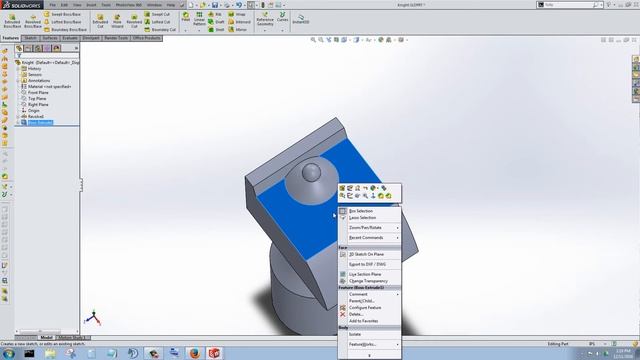Choose Parent/Child... in the context menu
640x360 pixels.
(369, 301)
